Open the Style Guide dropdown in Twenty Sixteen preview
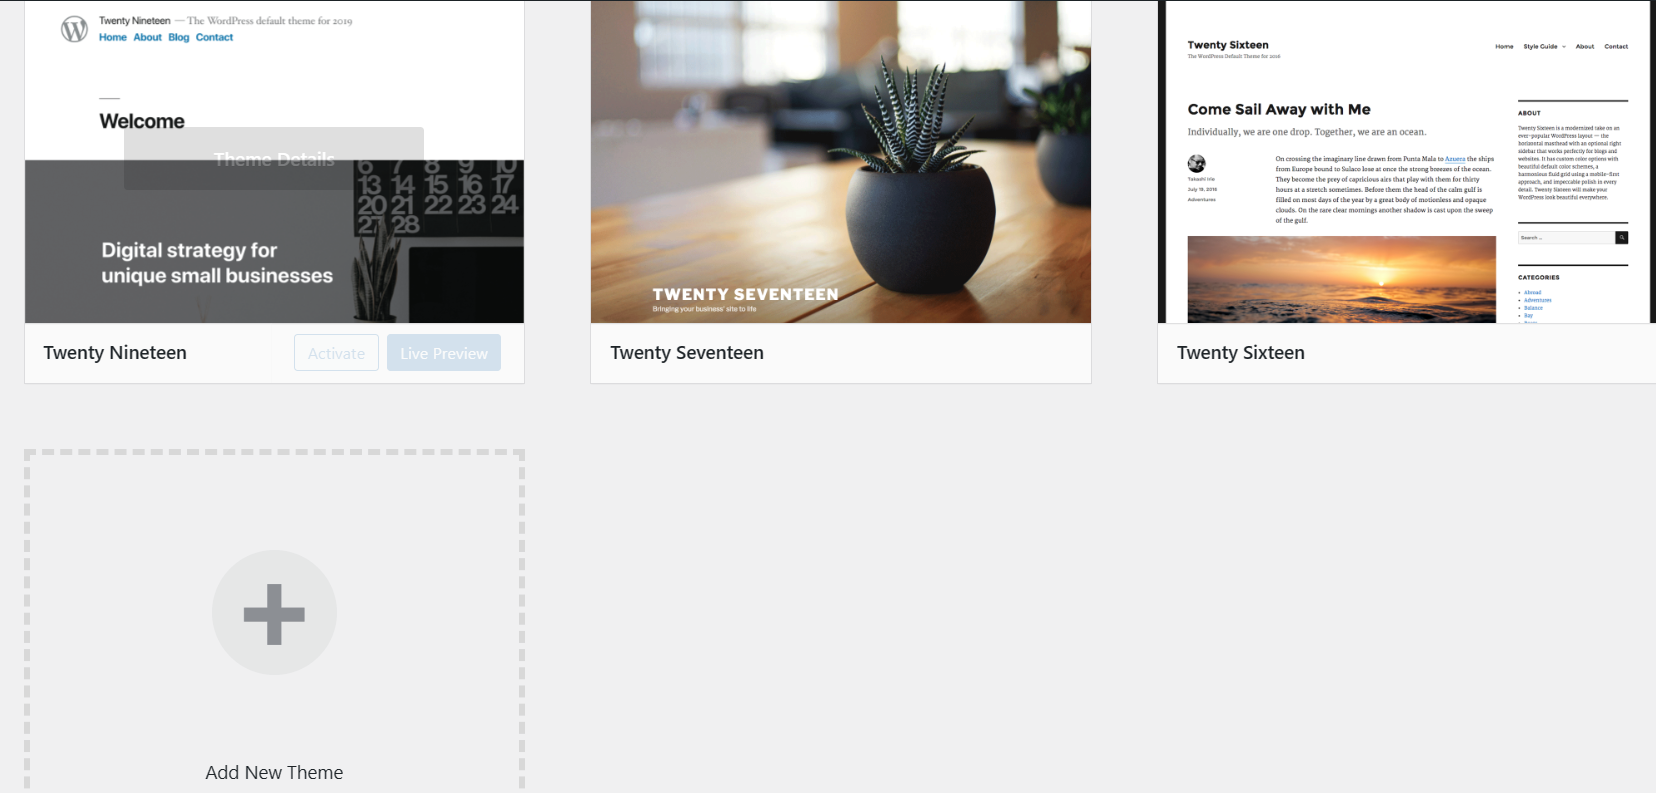Screen dimensions: 1656x793 click(x=1544, y=46)
